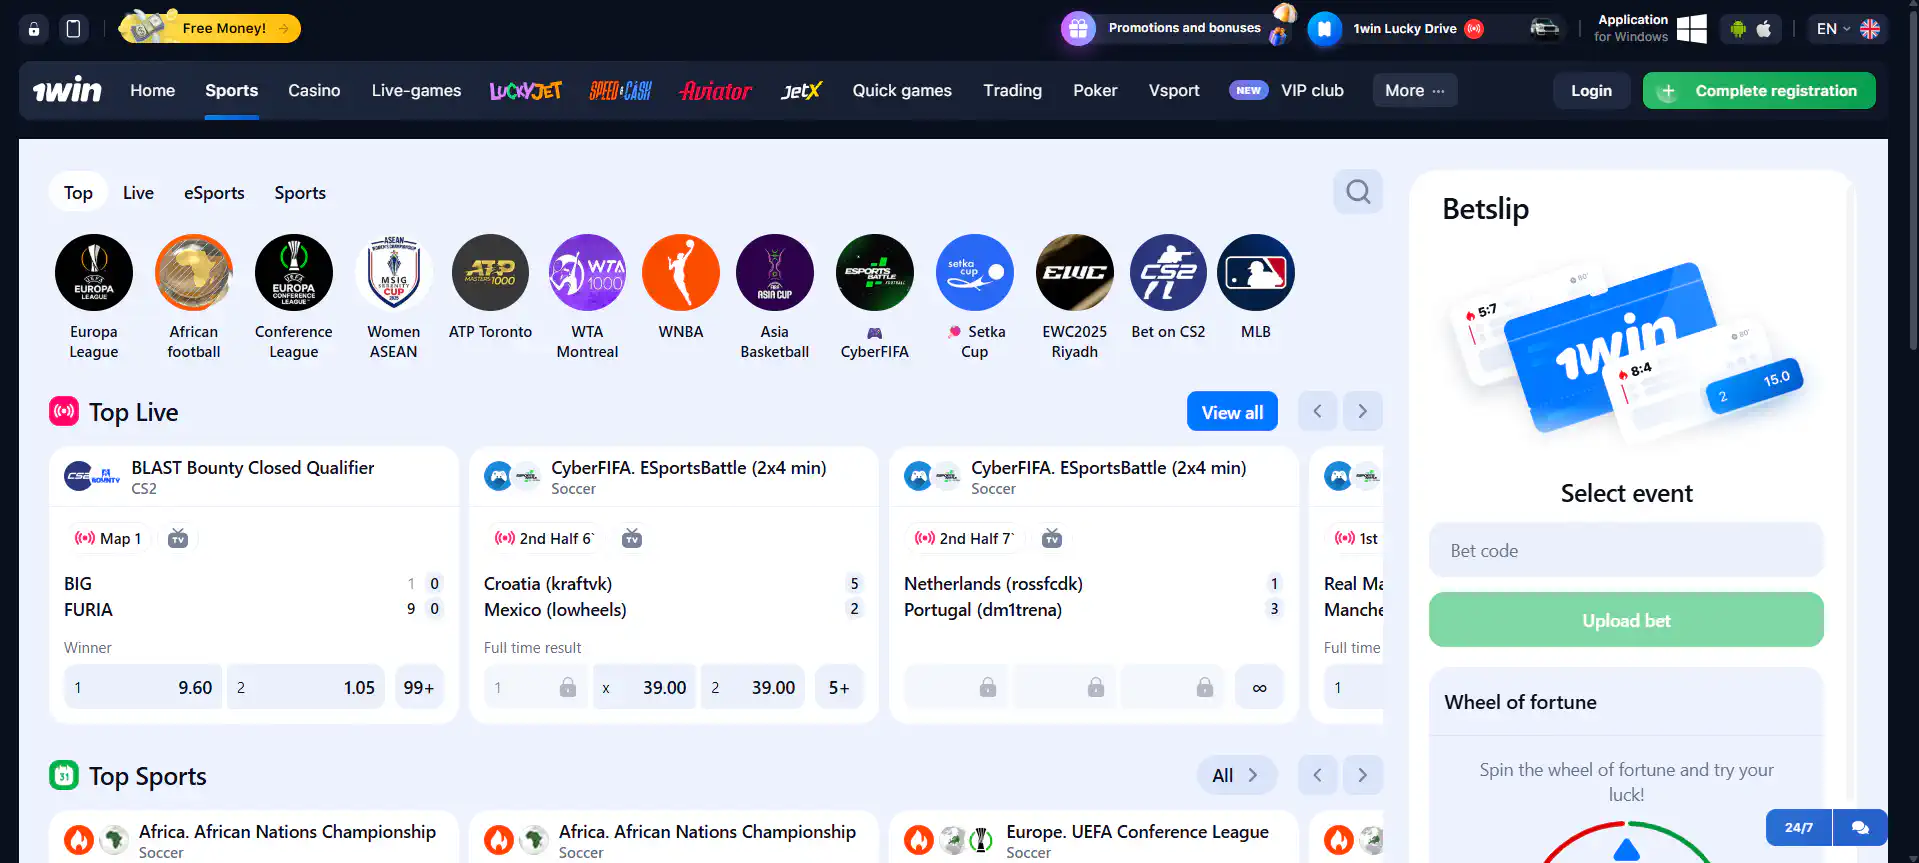Viewport: 1919px width, 863px height.
Task: Open the Android app icon
Action: point(1738,29)
